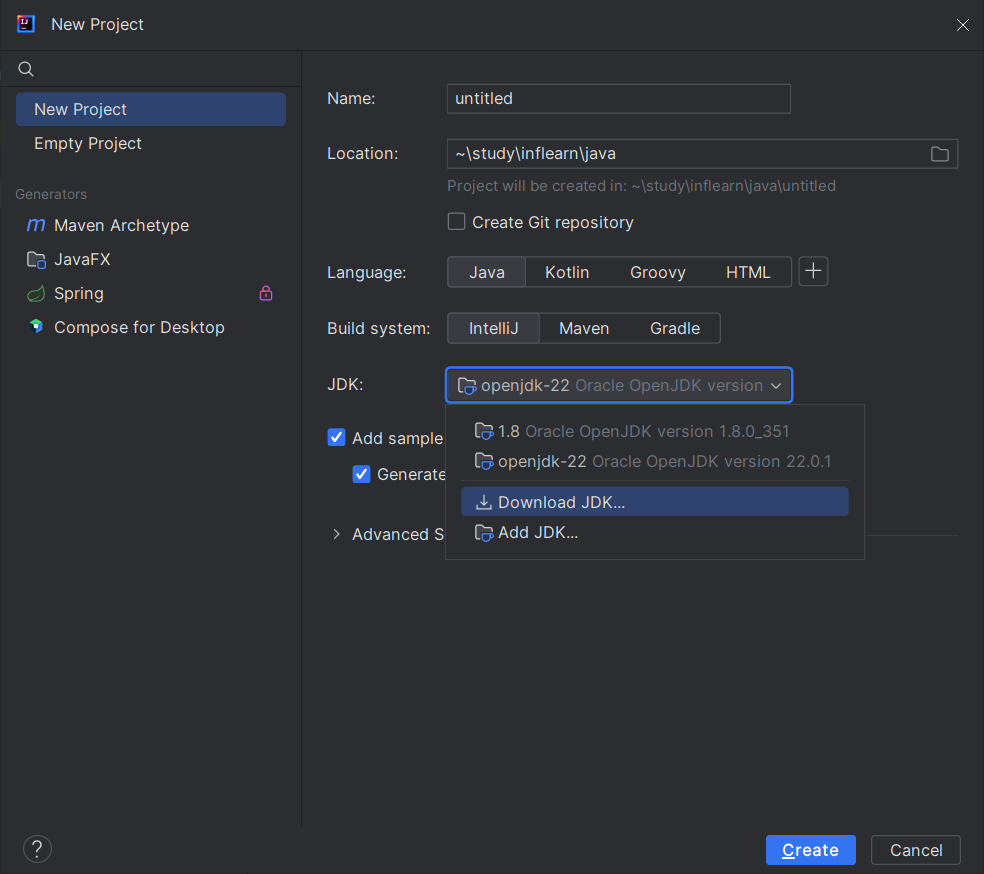The width and height of the screenshot is (984, 874).
Task: Click the Name input field
Action: click(x=618, y=99)
